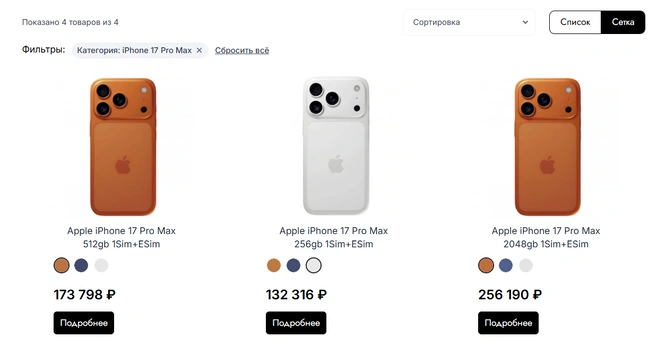Click the chevron arrow in the sorting box

pos(525,22)
